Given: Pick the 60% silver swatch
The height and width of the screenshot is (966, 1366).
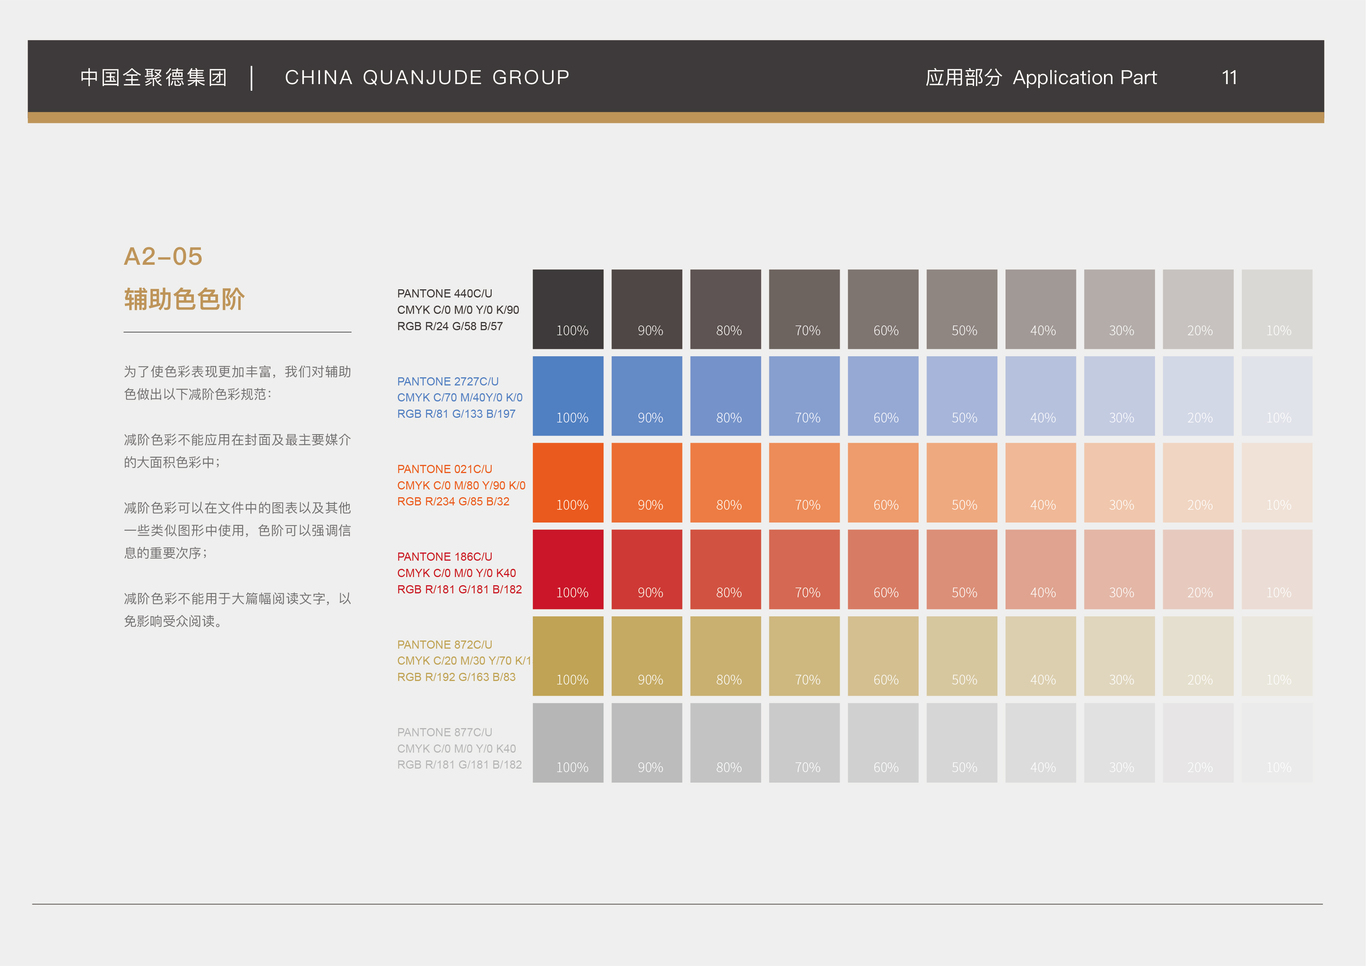Looking at the screenshot, I should click(883, 743).
